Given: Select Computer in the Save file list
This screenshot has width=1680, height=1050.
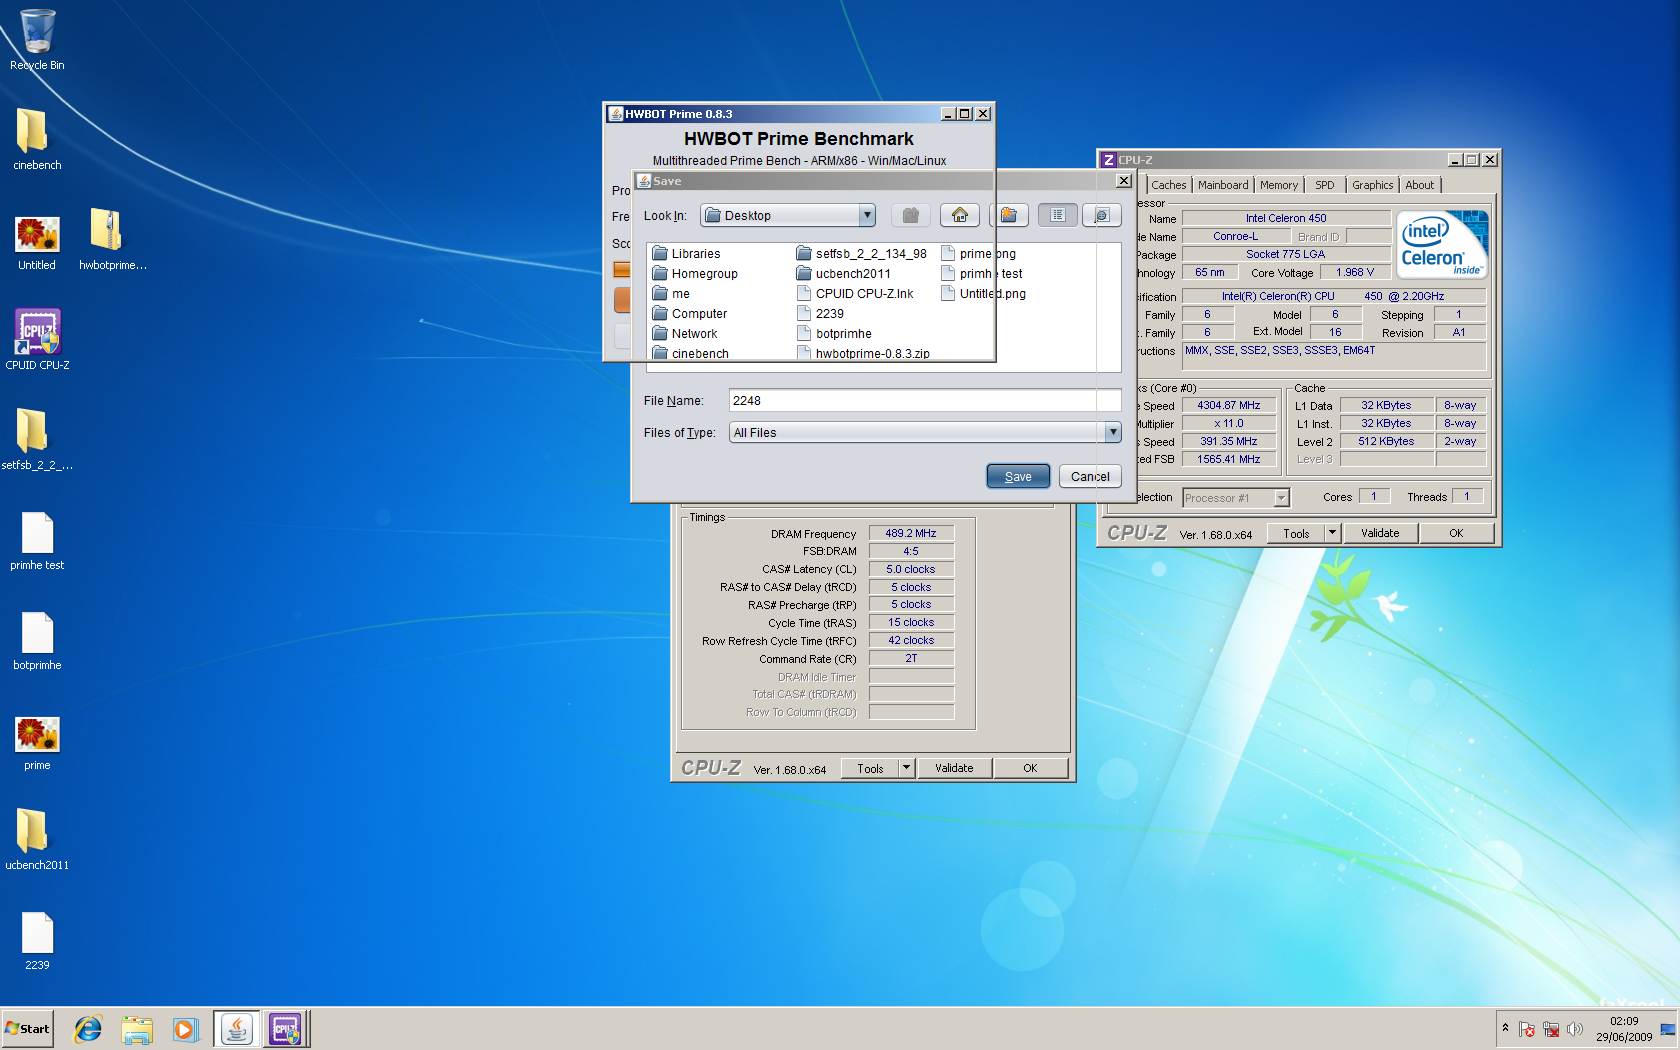Looking at the screenshot, I should pos(689,314).
